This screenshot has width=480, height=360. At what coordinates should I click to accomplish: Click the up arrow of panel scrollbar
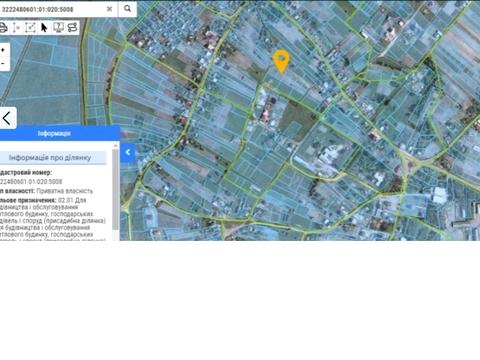[116, 146]
